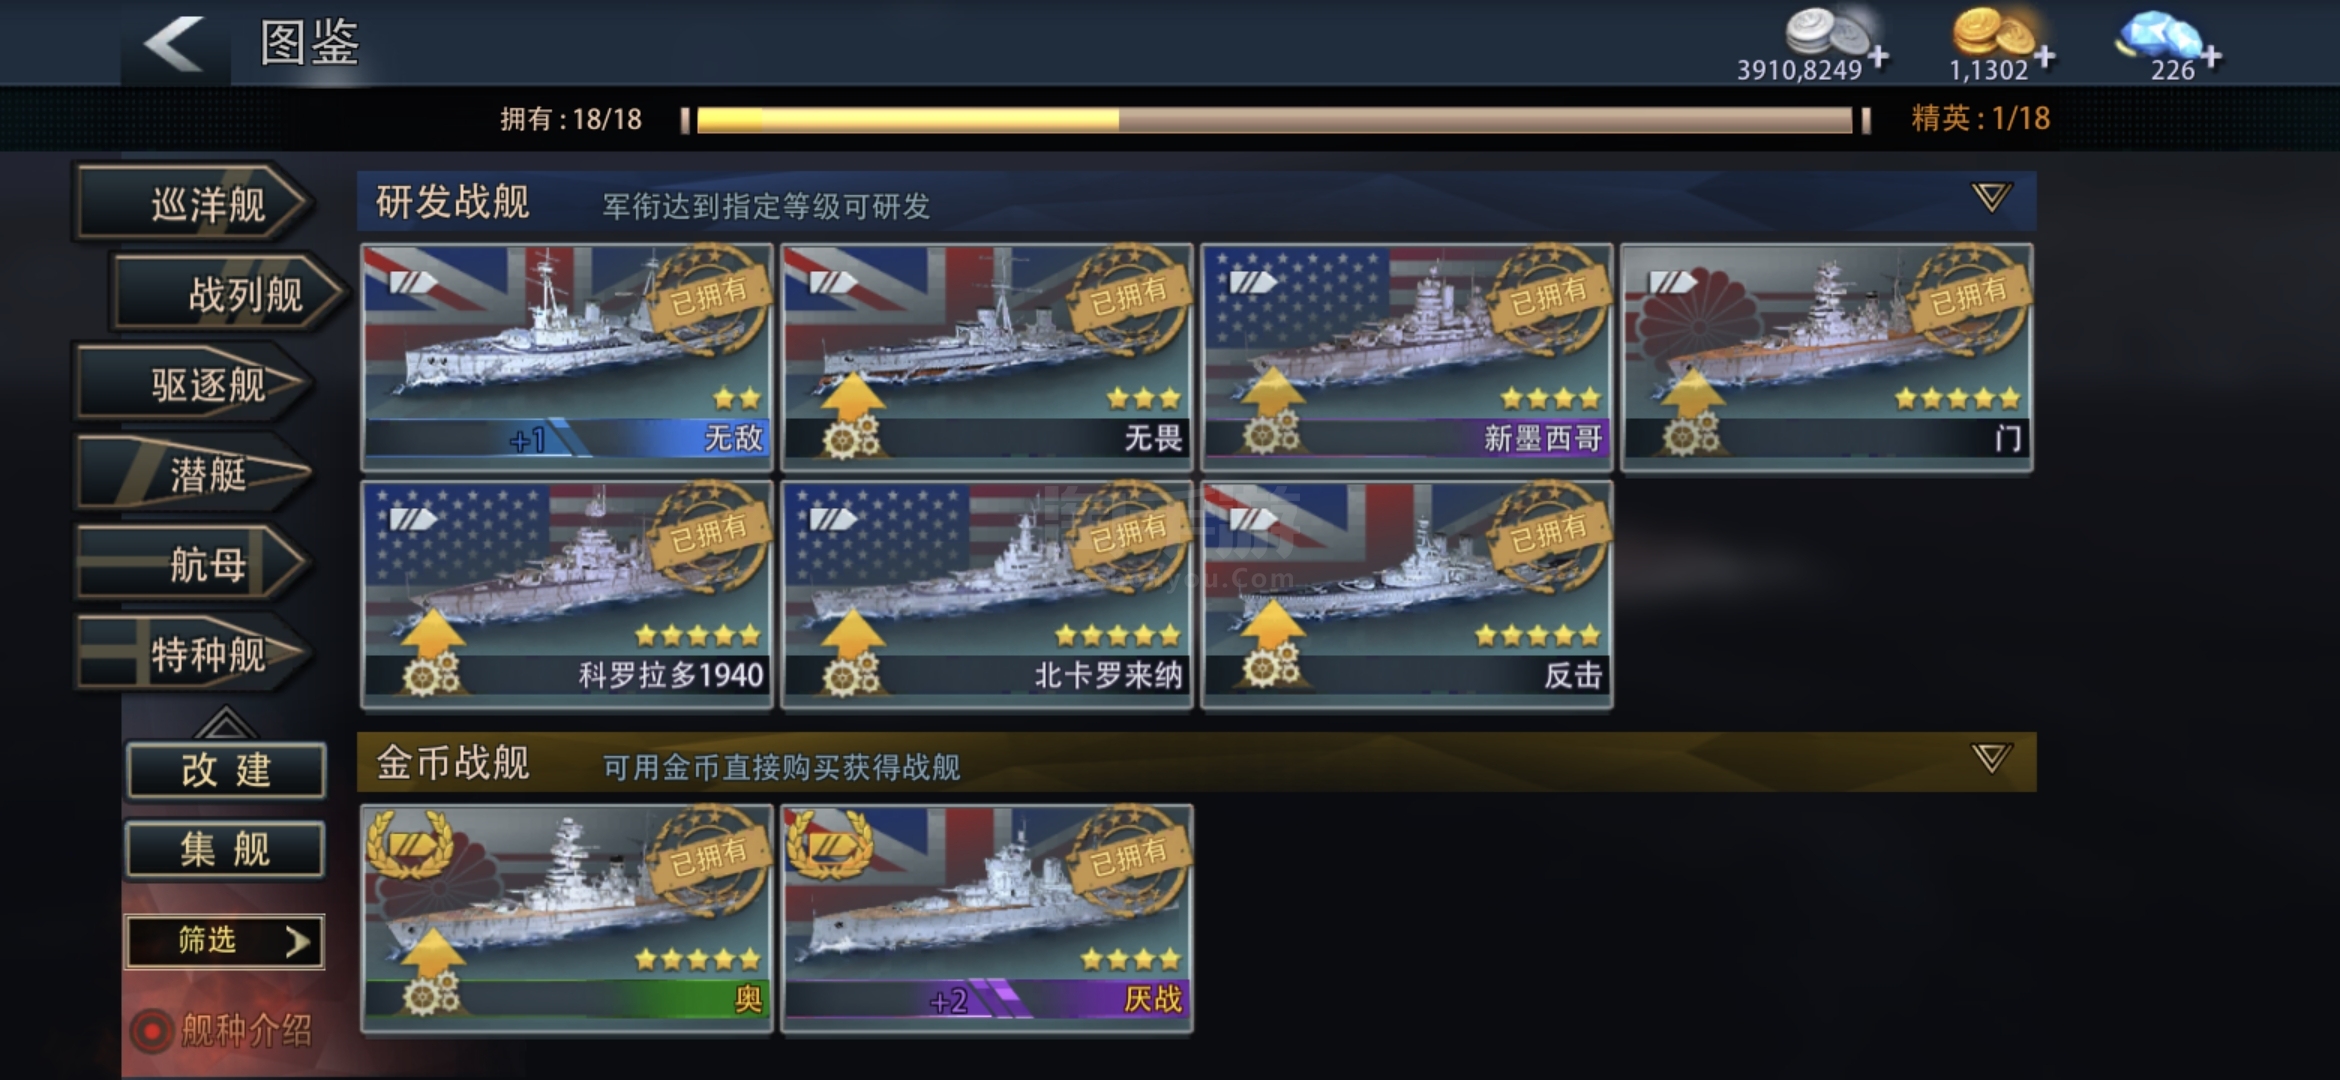Open the 集舰 button

click(226, 850)
